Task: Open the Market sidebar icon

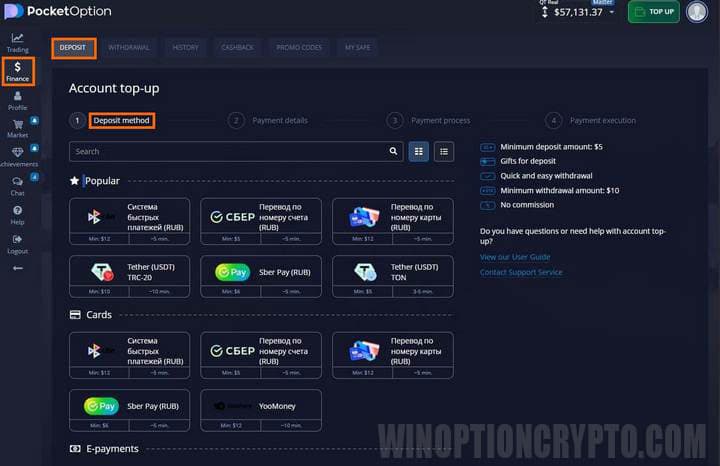Action: coord(17,128)
